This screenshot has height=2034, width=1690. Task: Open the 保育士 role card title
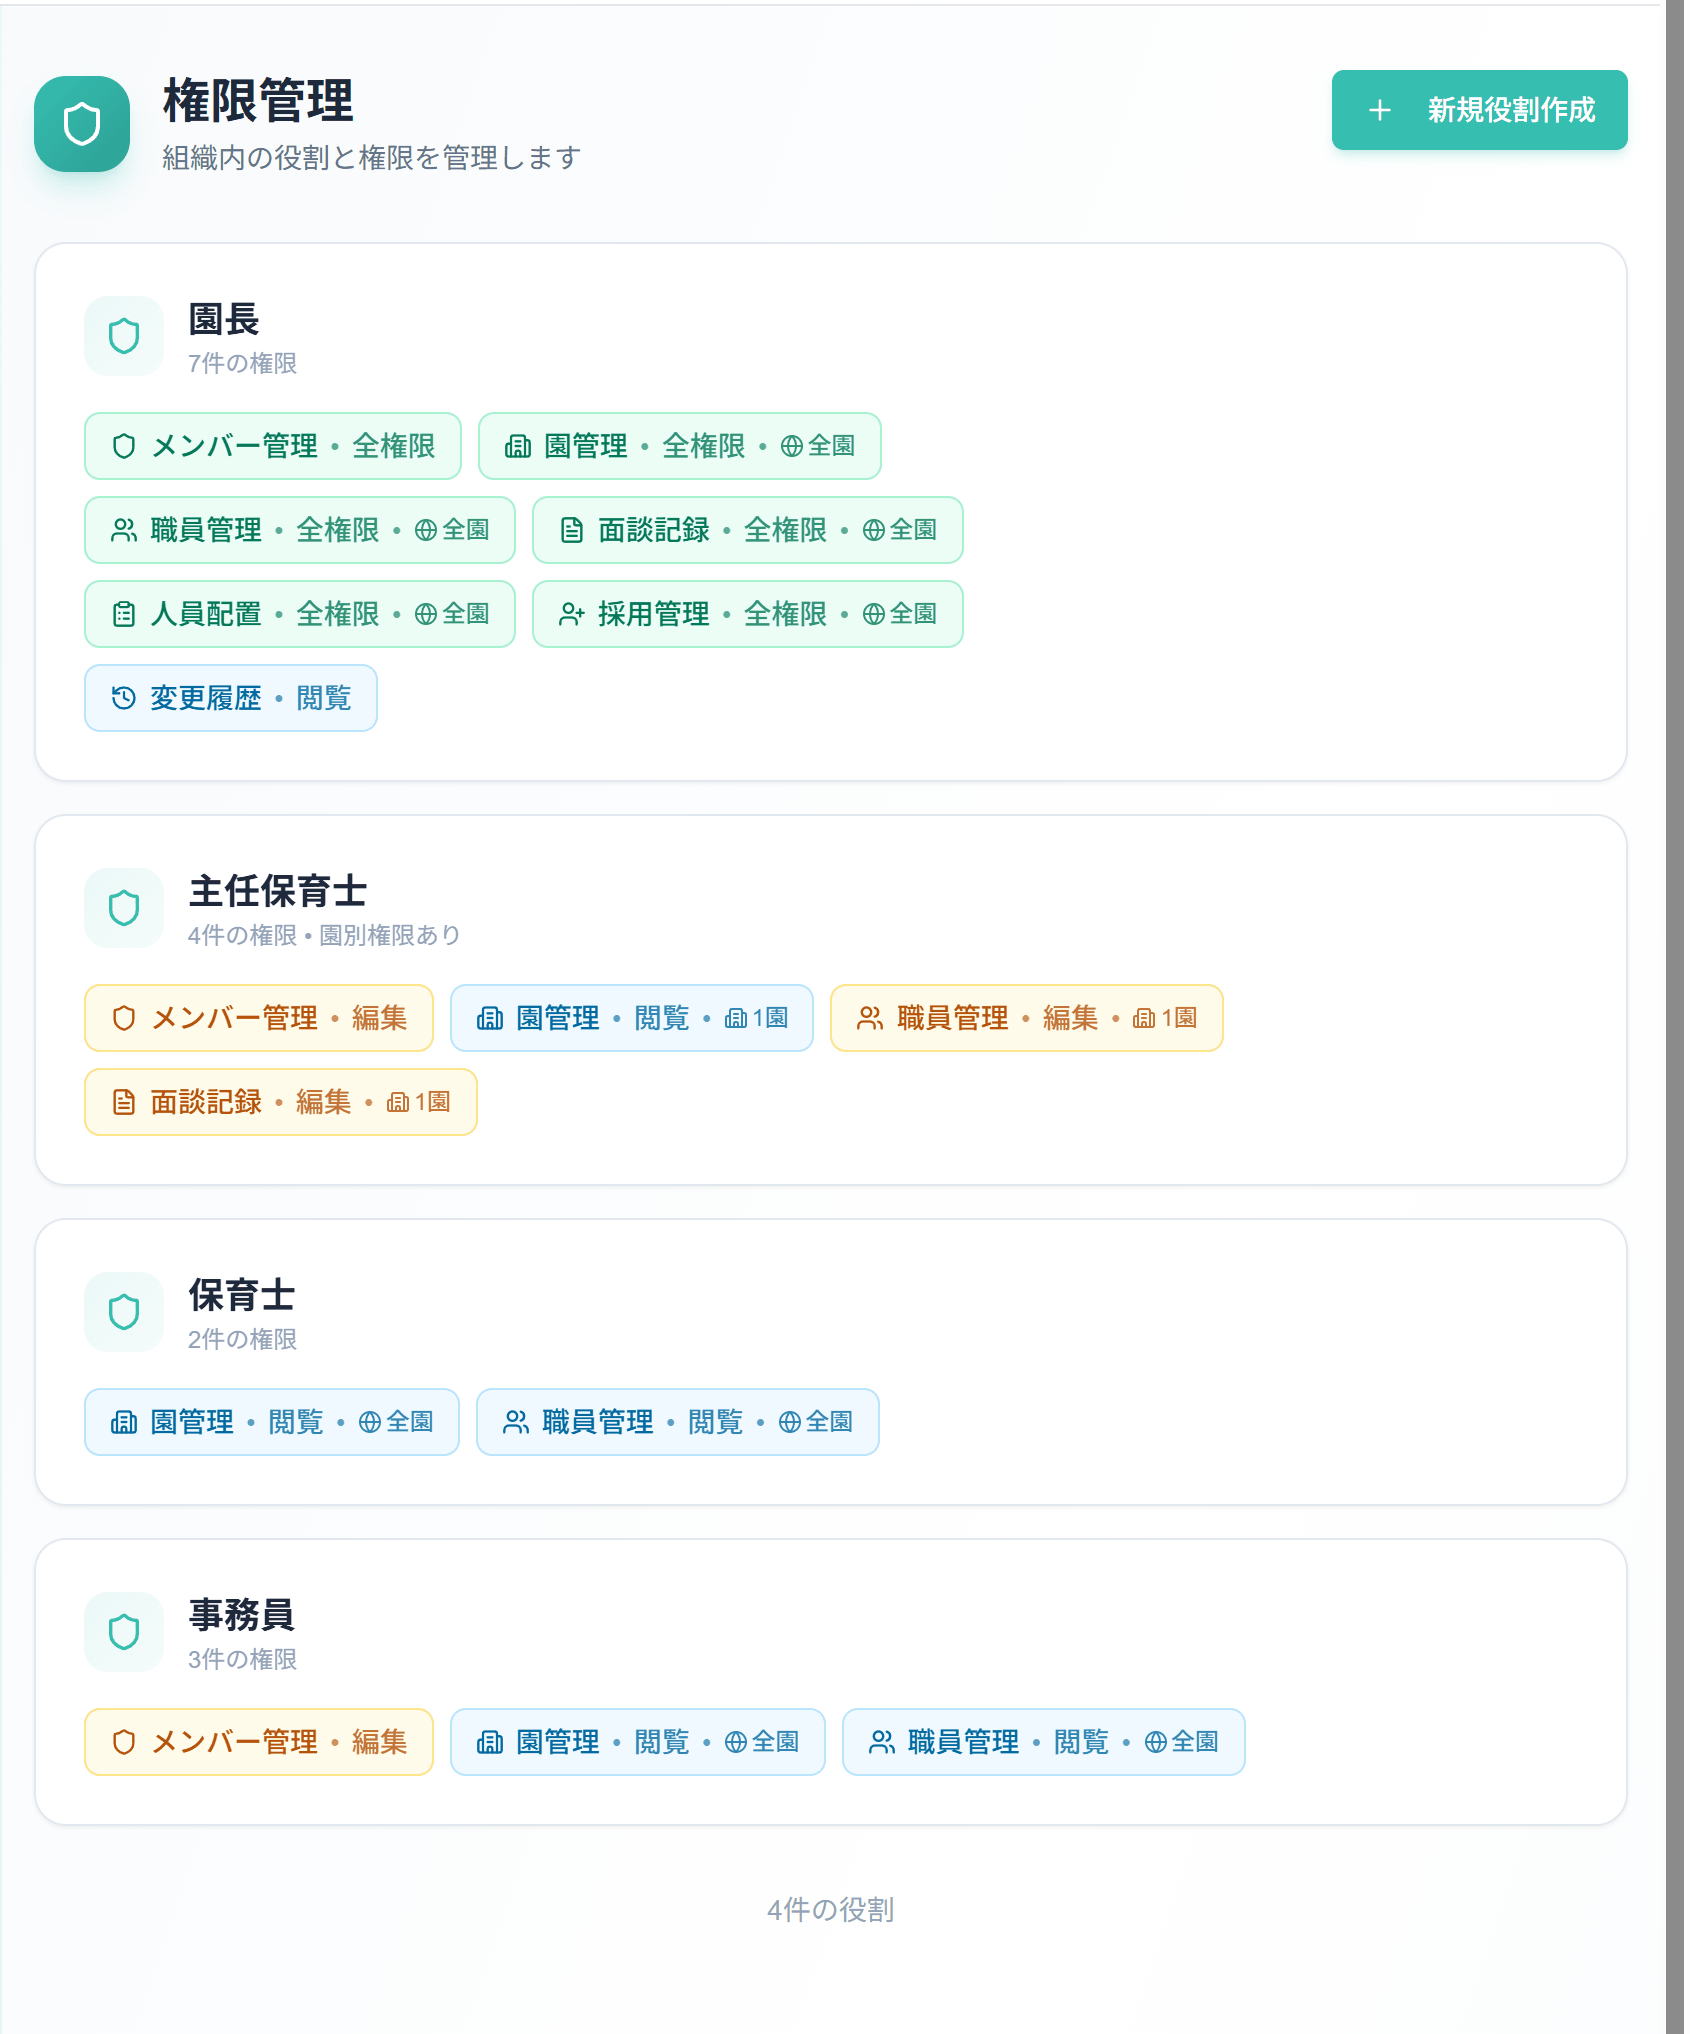[x=242, y=1295]
